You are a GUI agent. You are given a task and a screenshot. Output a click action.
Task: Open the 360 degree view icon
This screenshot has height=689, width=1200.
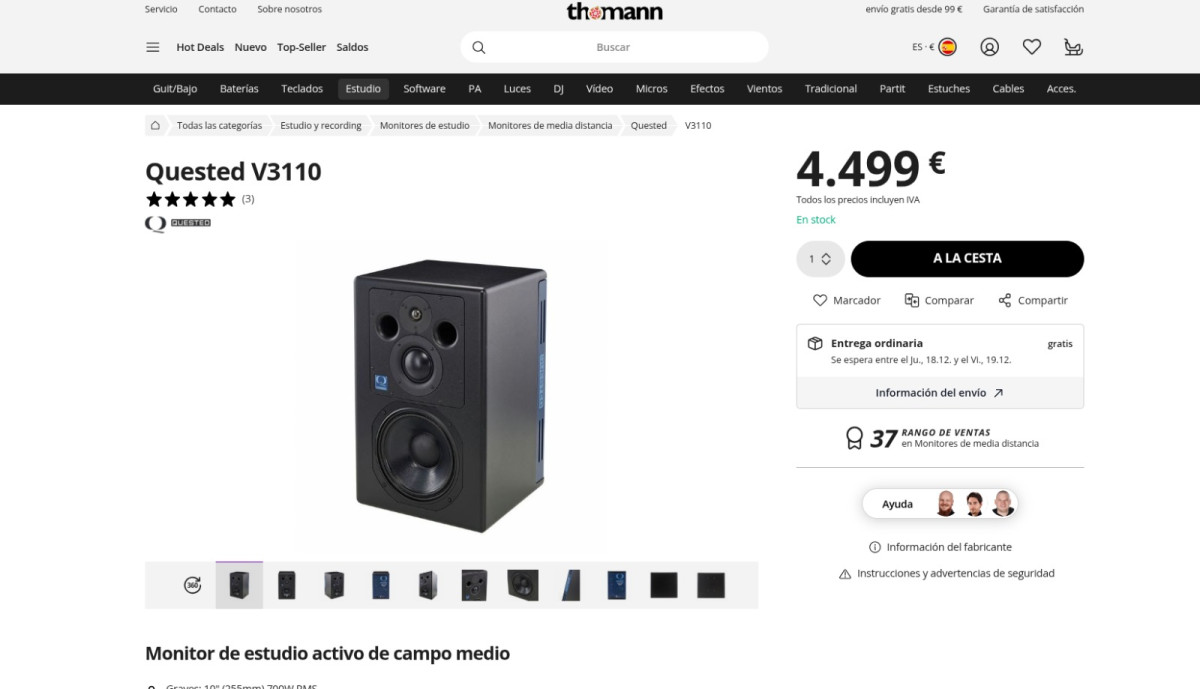(192, 585)
